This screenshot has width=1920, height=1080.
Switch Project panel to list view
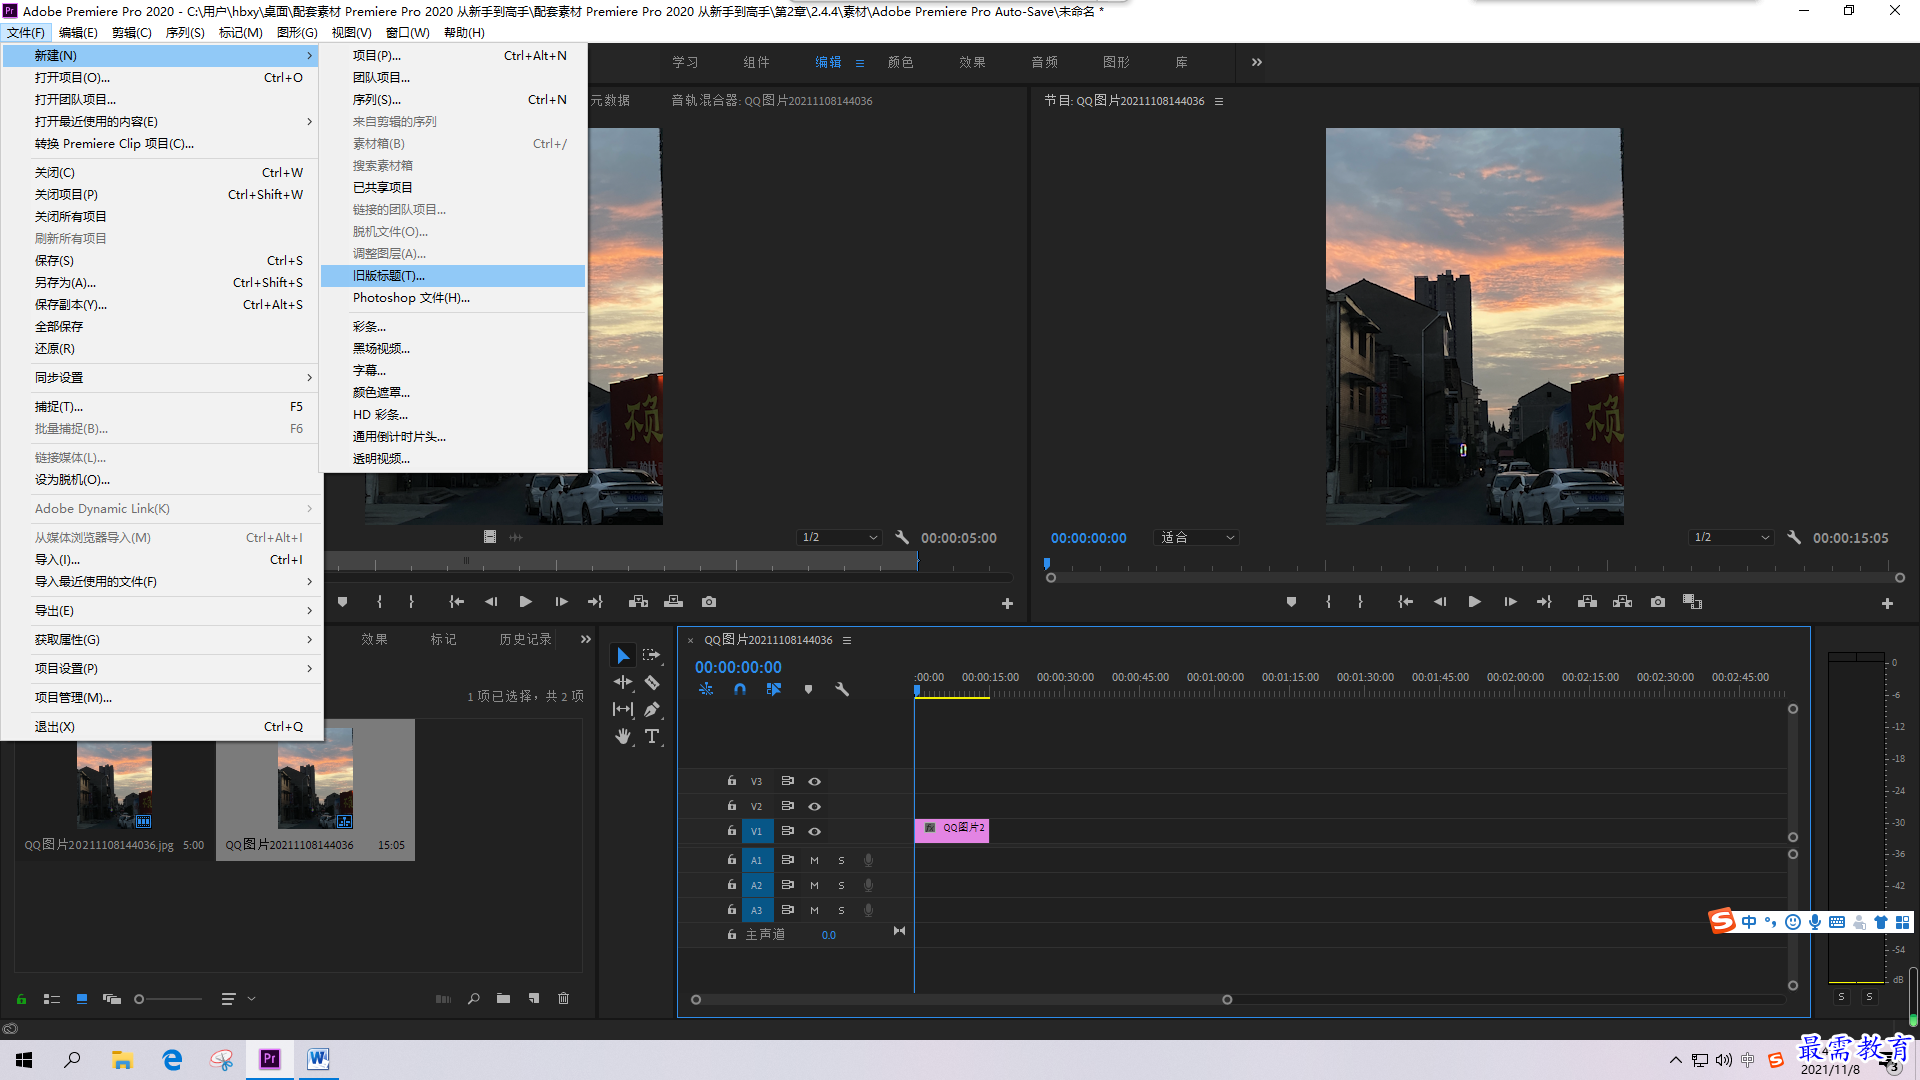[52, 998]
